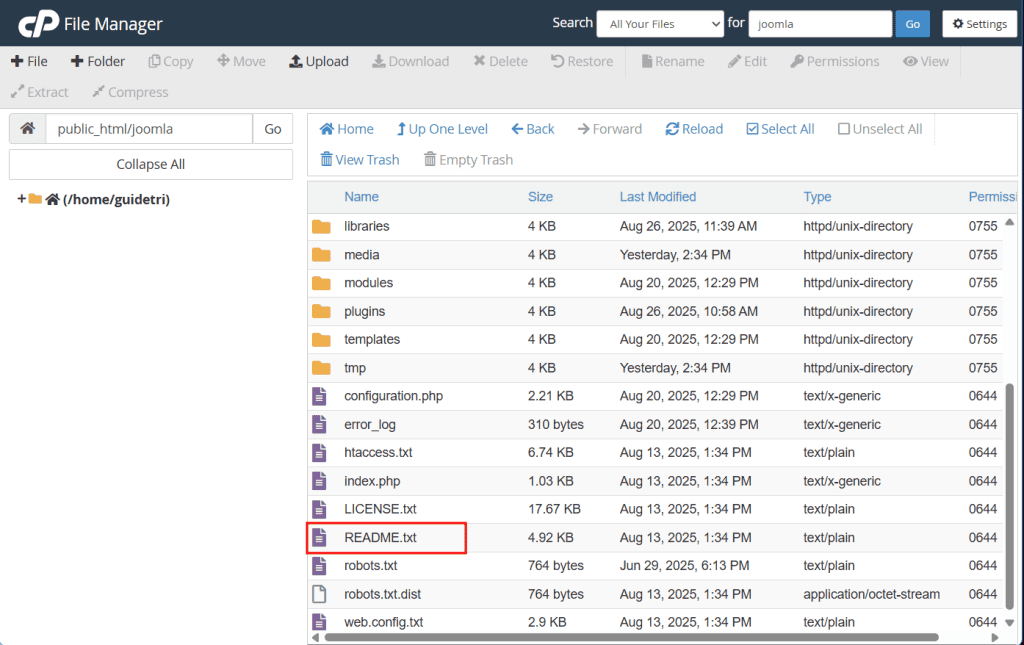
Task: Open the Permissions tool in the toolbar
Action: click(834, 61)
